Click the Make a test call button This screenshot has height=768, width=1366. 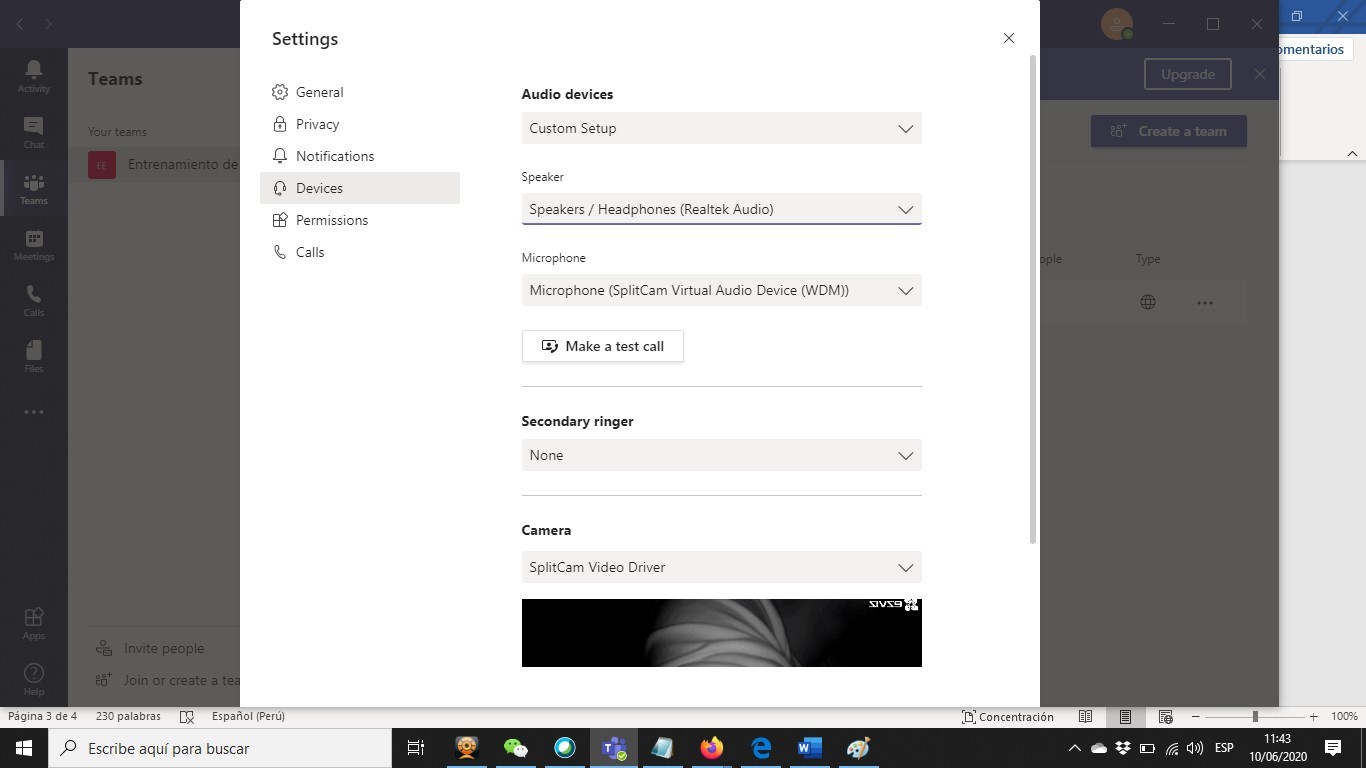603,346
